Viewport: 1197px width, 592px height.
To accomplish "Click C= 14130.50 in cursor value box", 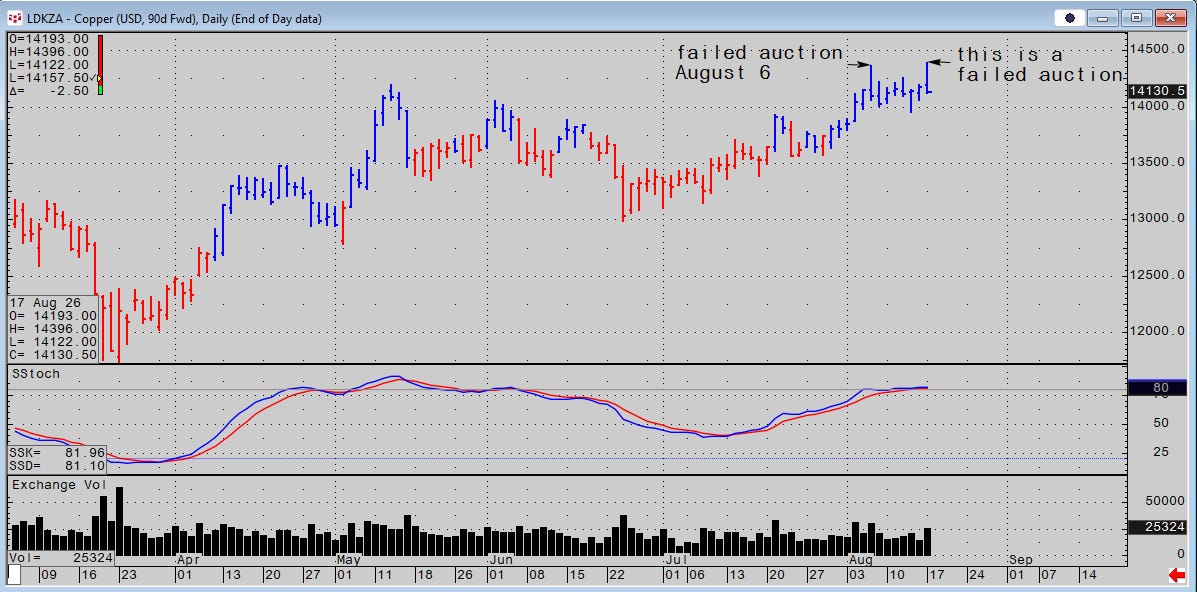I will click(x=53, y=355).
